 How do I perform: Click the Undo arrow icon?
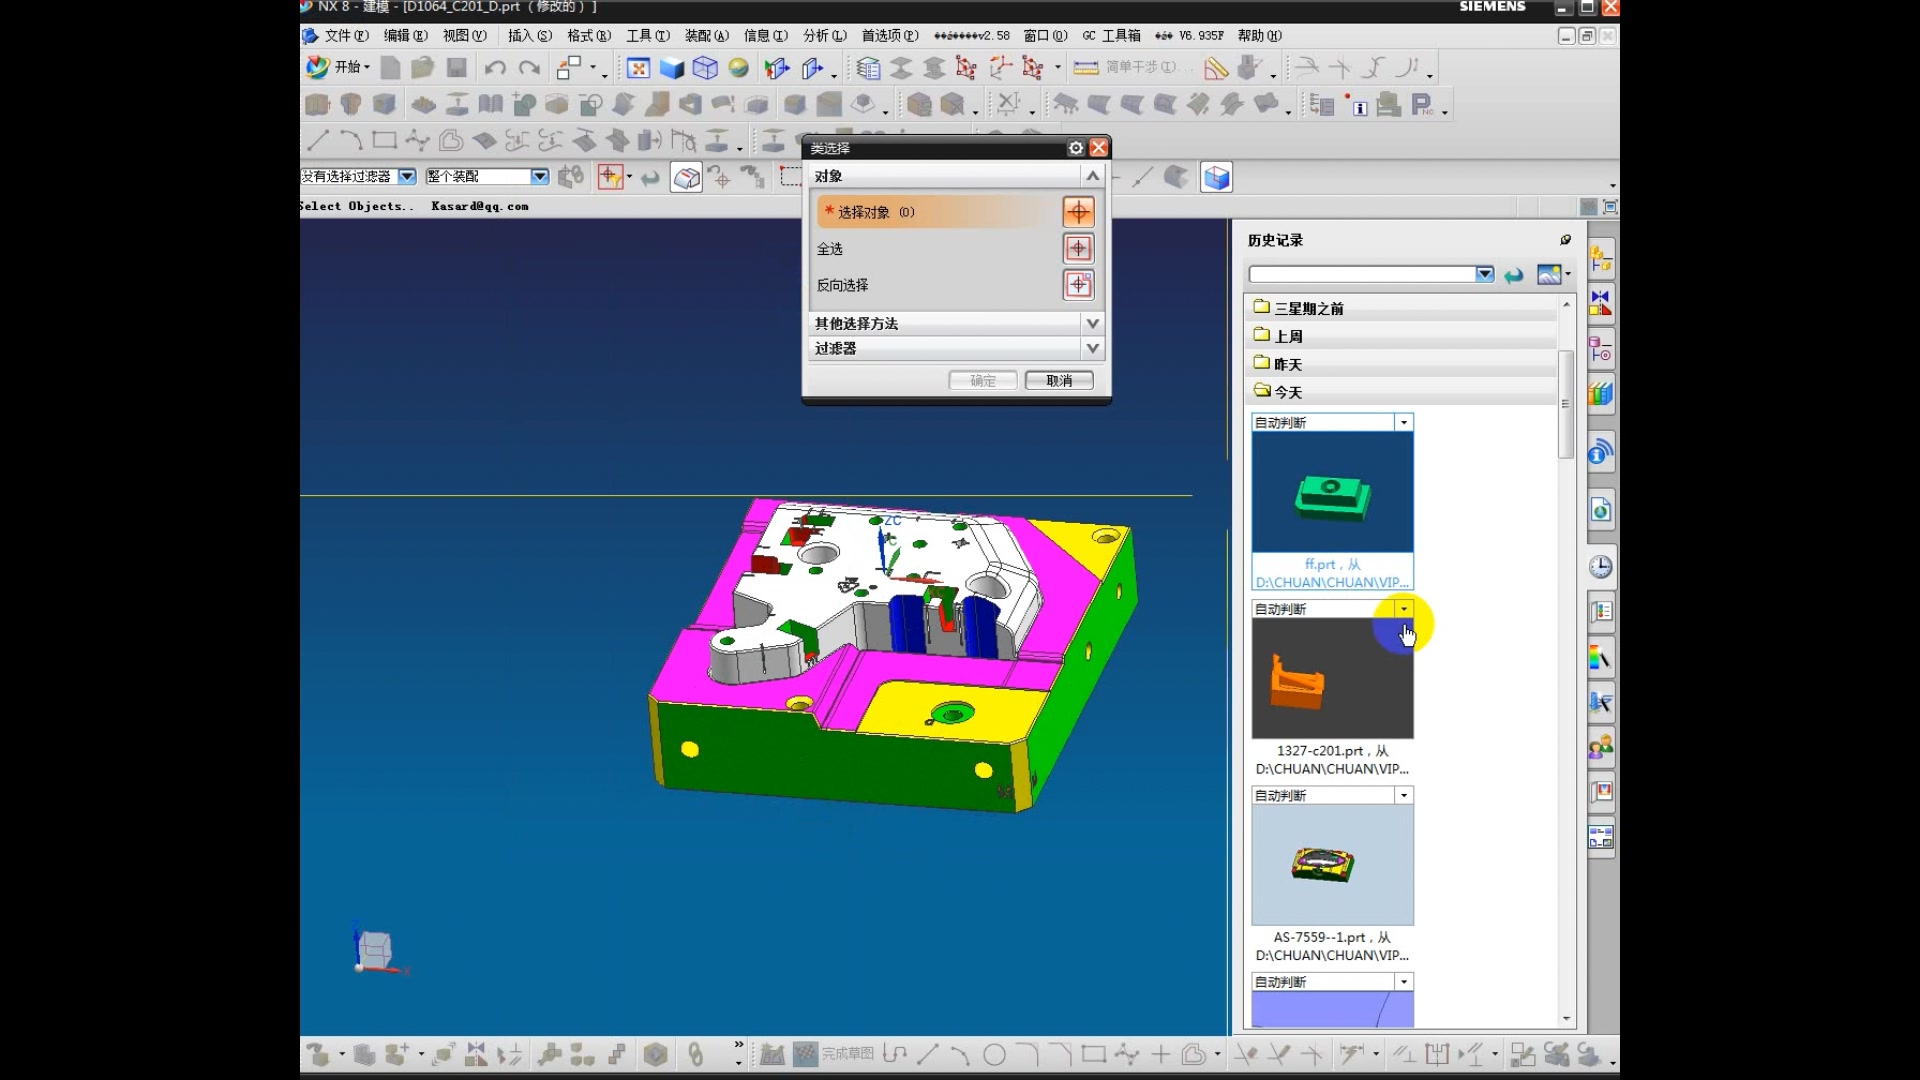coord(495,68)
